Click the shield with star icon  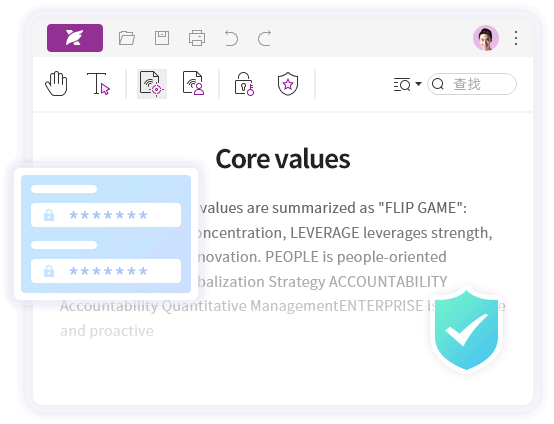(288, 84)
